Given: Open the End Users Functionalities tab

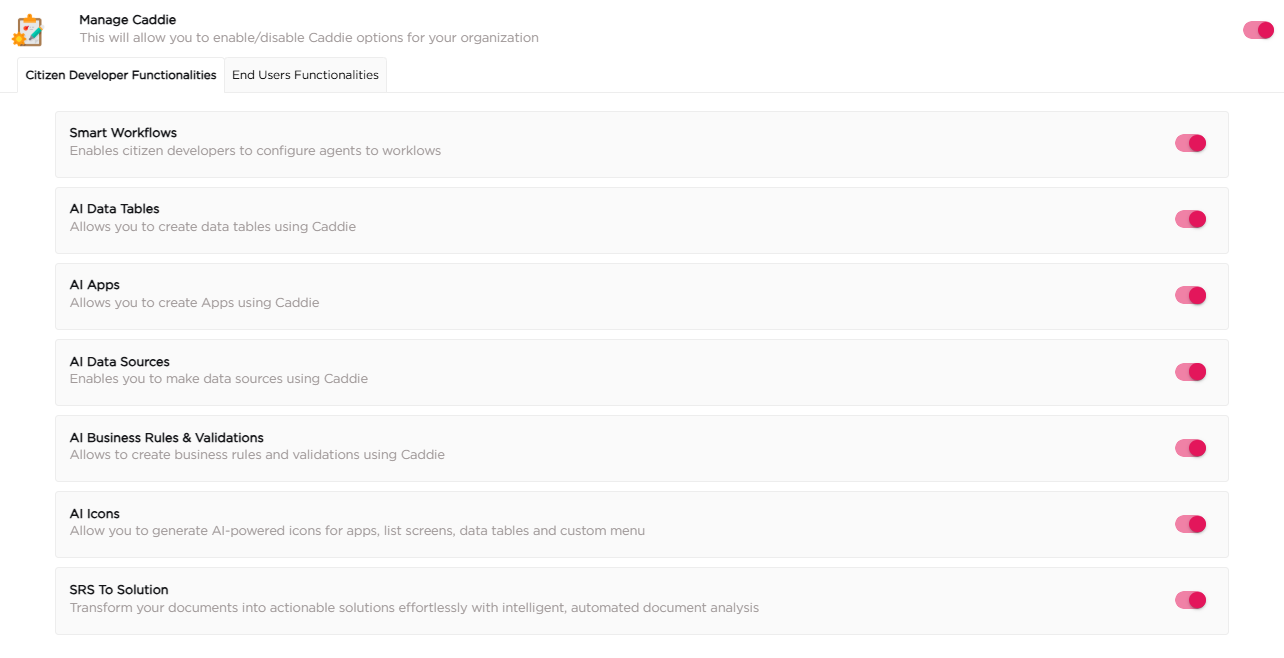Looking at the screenshot, I should point(305,75).
